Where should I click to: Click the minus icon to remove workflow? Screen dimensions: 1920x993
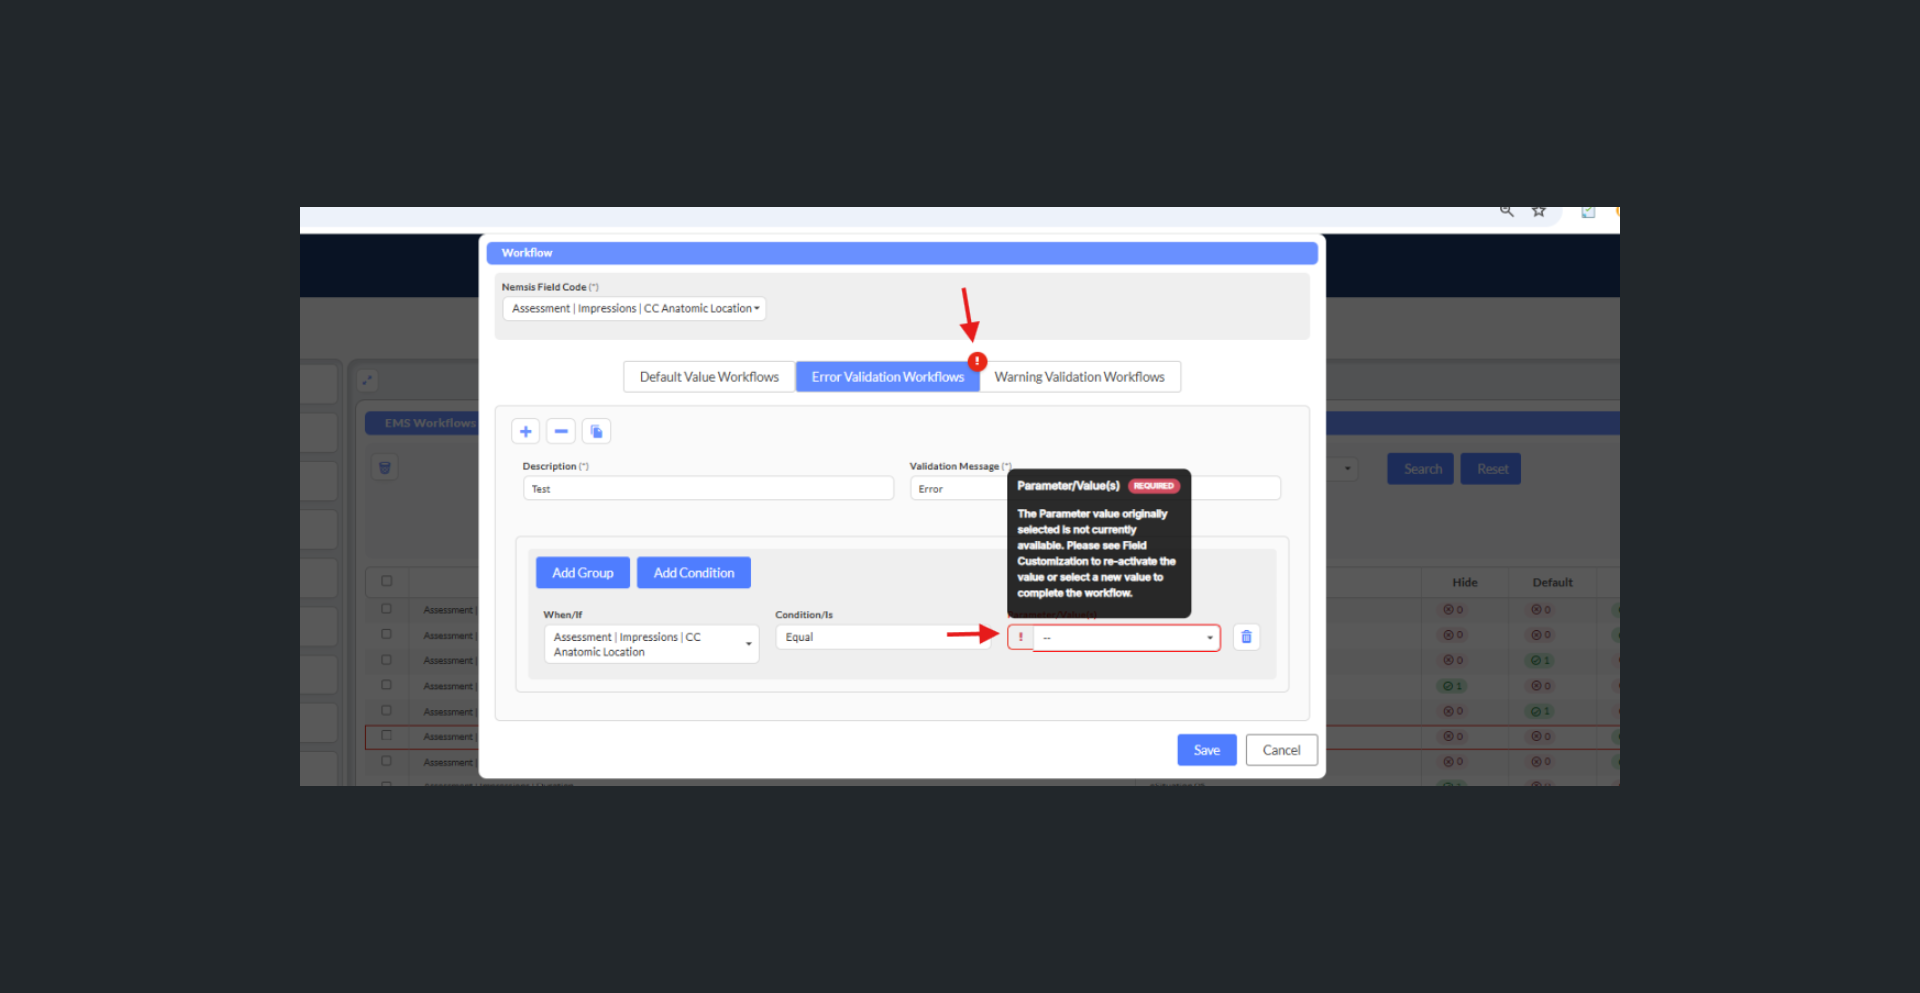point(561,431)
